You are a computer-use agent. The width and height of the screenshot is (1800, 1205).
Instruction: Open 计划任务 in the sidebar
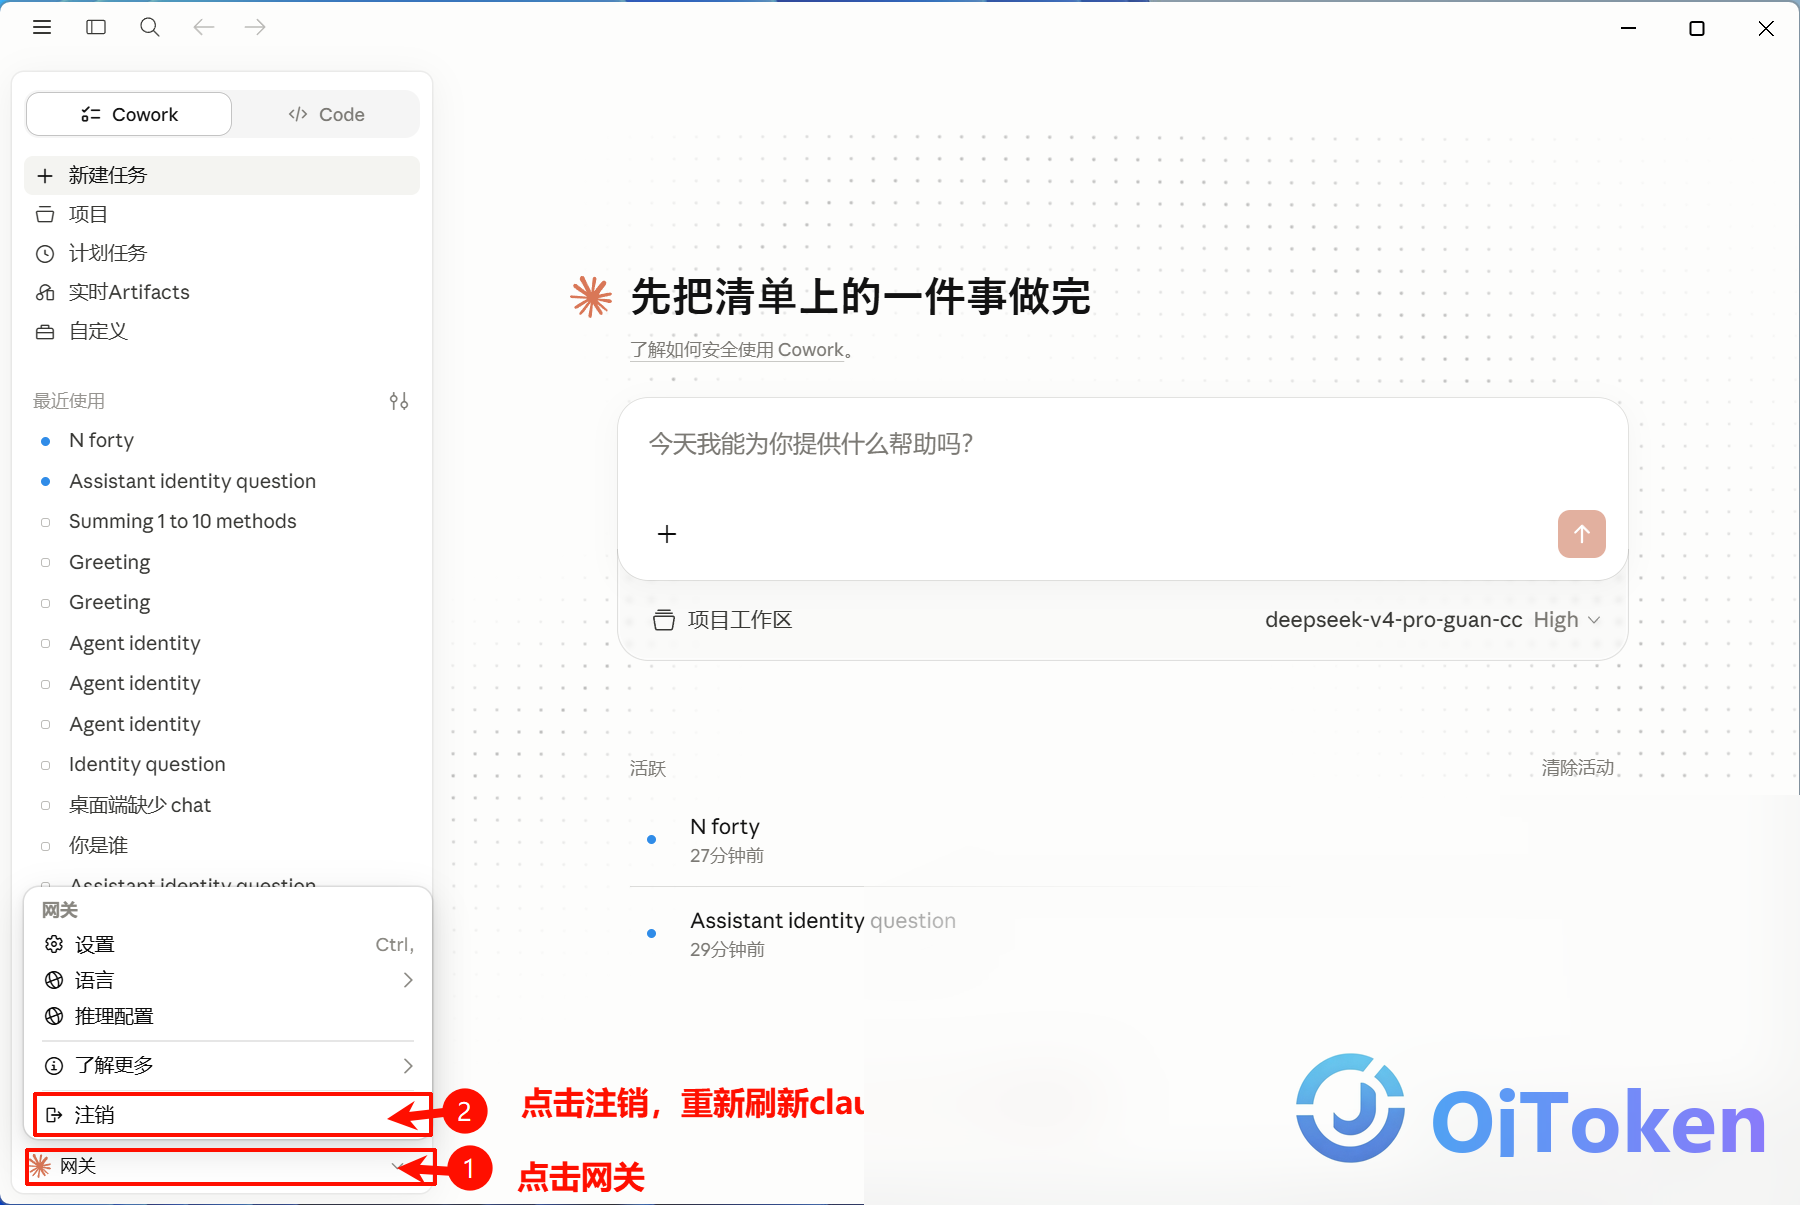(222, 253)
